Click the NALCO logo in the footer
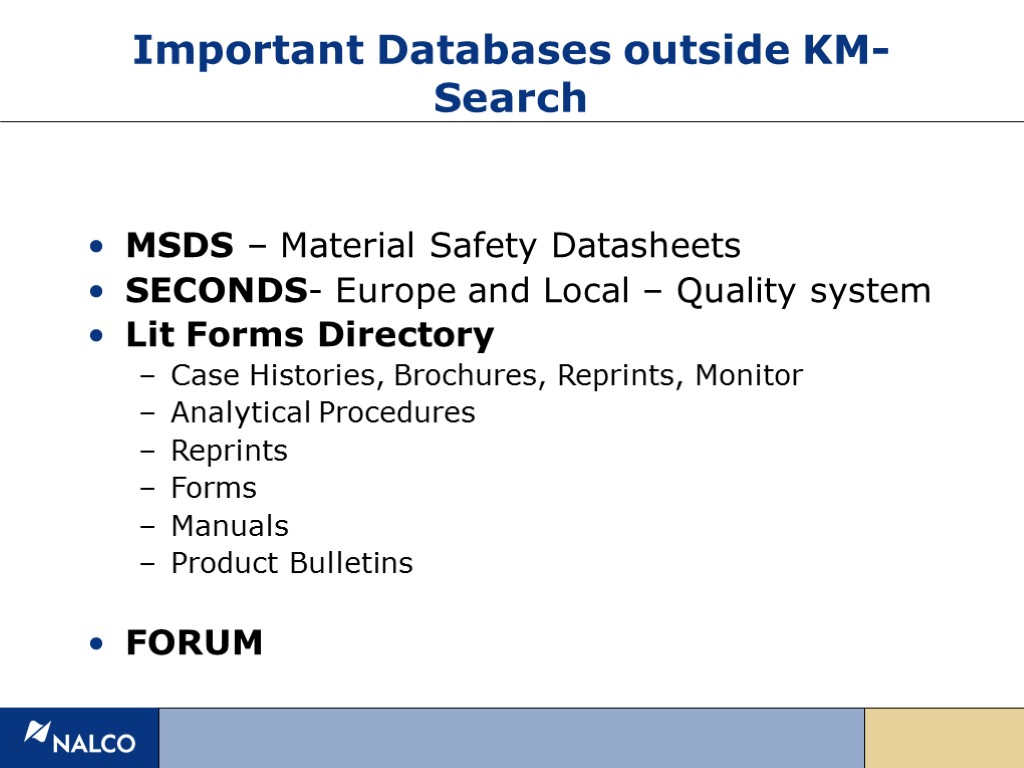1024x768 pixels. [80, 738]
